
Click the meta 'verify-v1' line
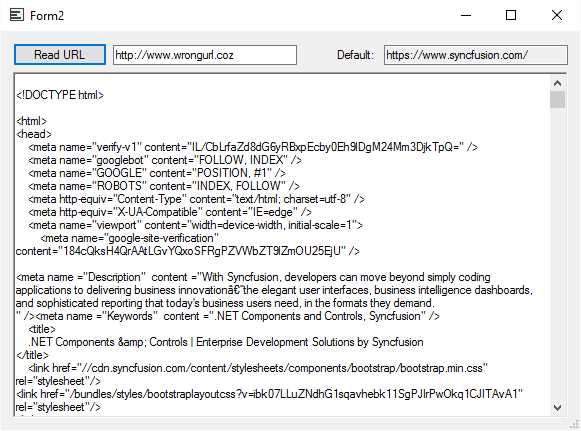pyautogui.click(x=253, y=147)
